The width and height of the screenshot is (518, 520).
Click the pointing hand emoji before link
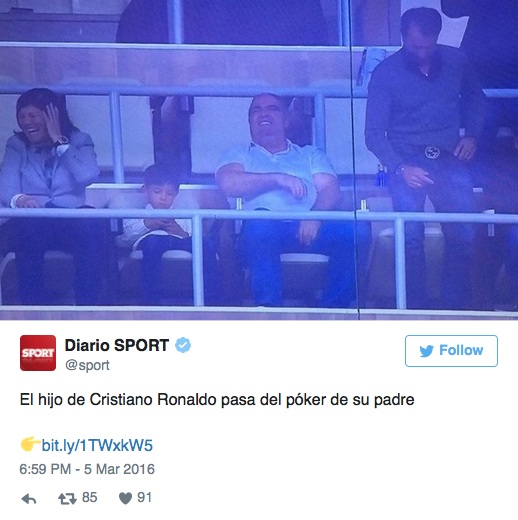pyautogui.click(x=30, y=444)
